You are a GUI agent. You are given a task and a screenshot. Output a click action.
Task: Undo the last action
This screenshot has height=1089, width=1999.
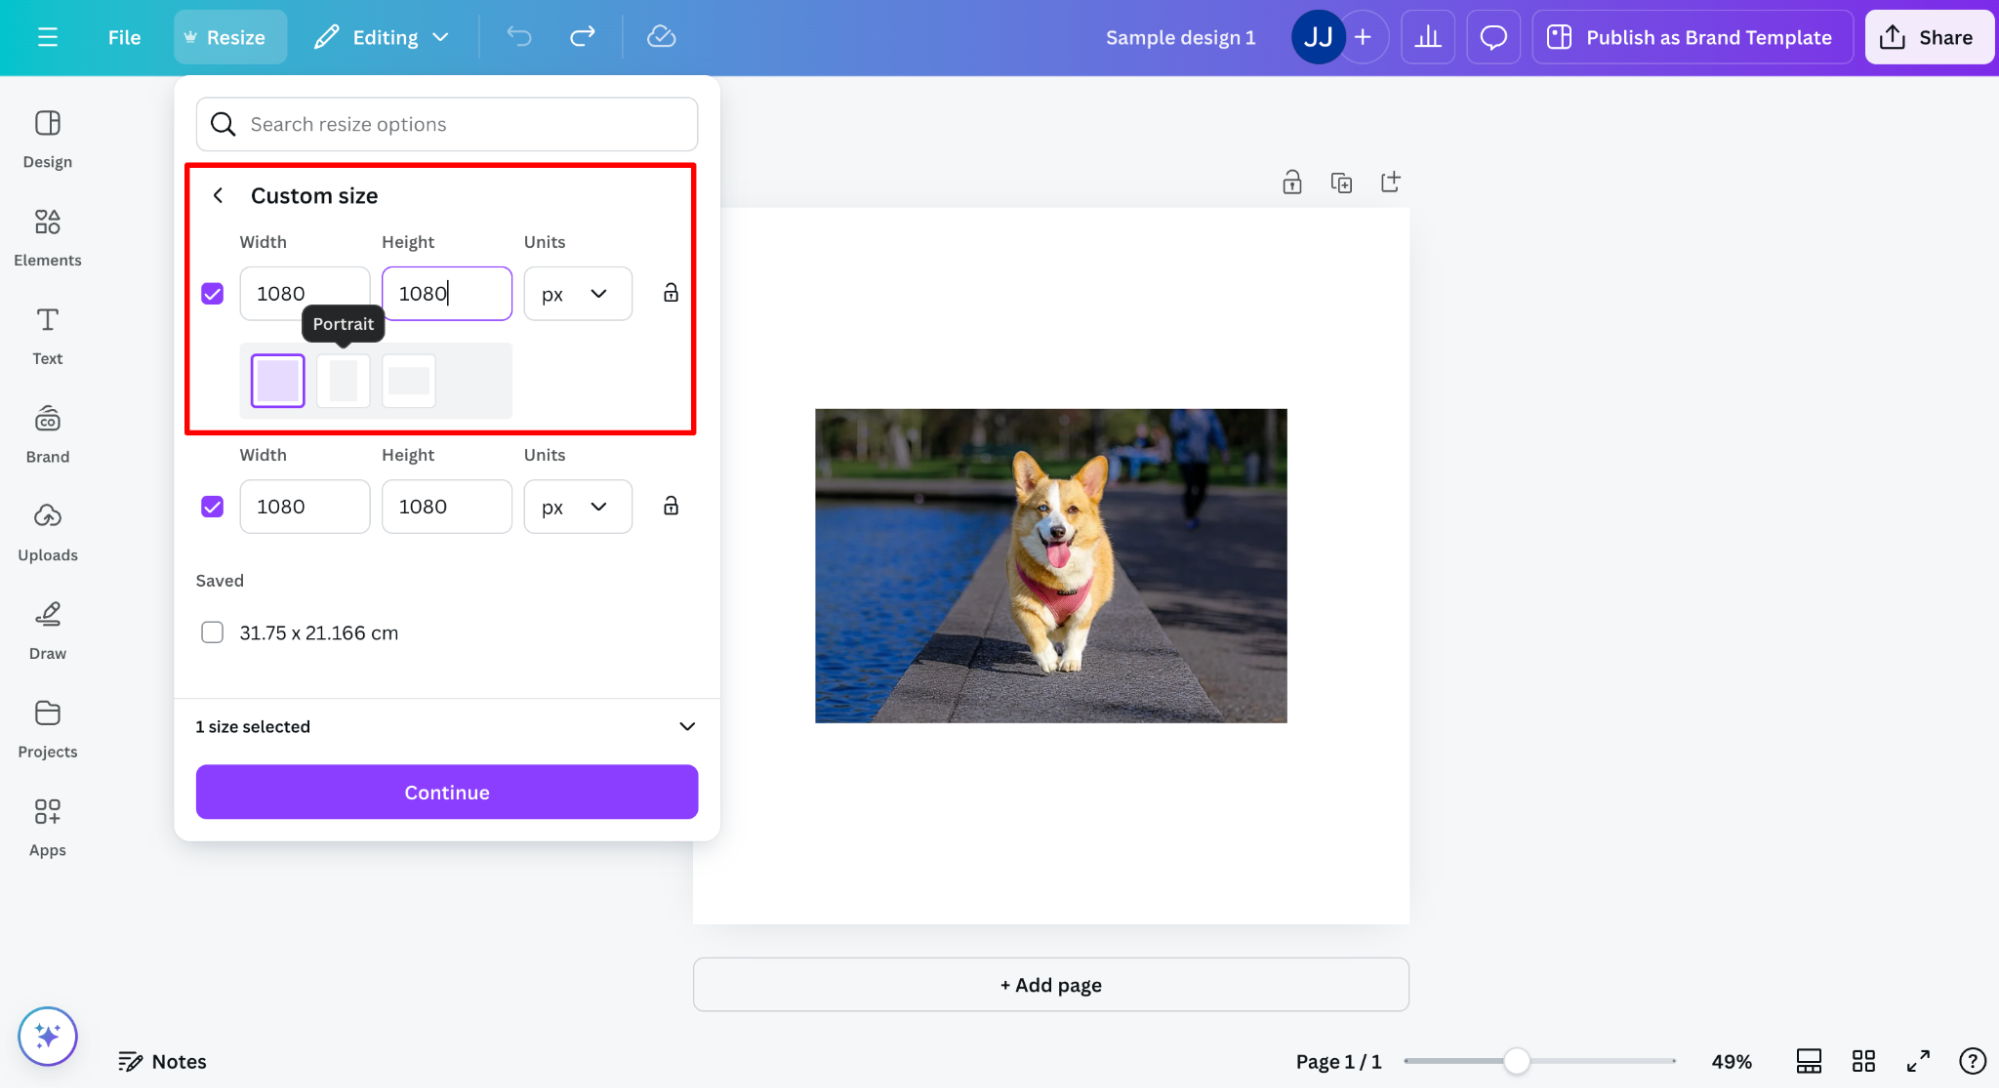pos(519,37)
